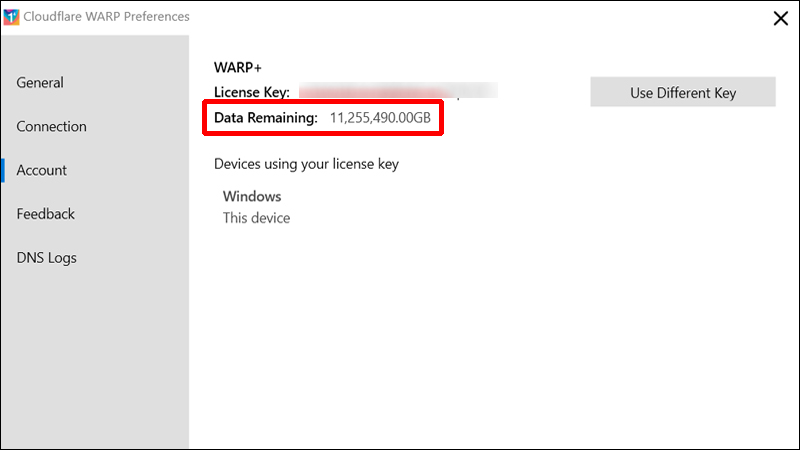
Task: Select the 11,255,490.00GB remaining value
Action: 380,118
